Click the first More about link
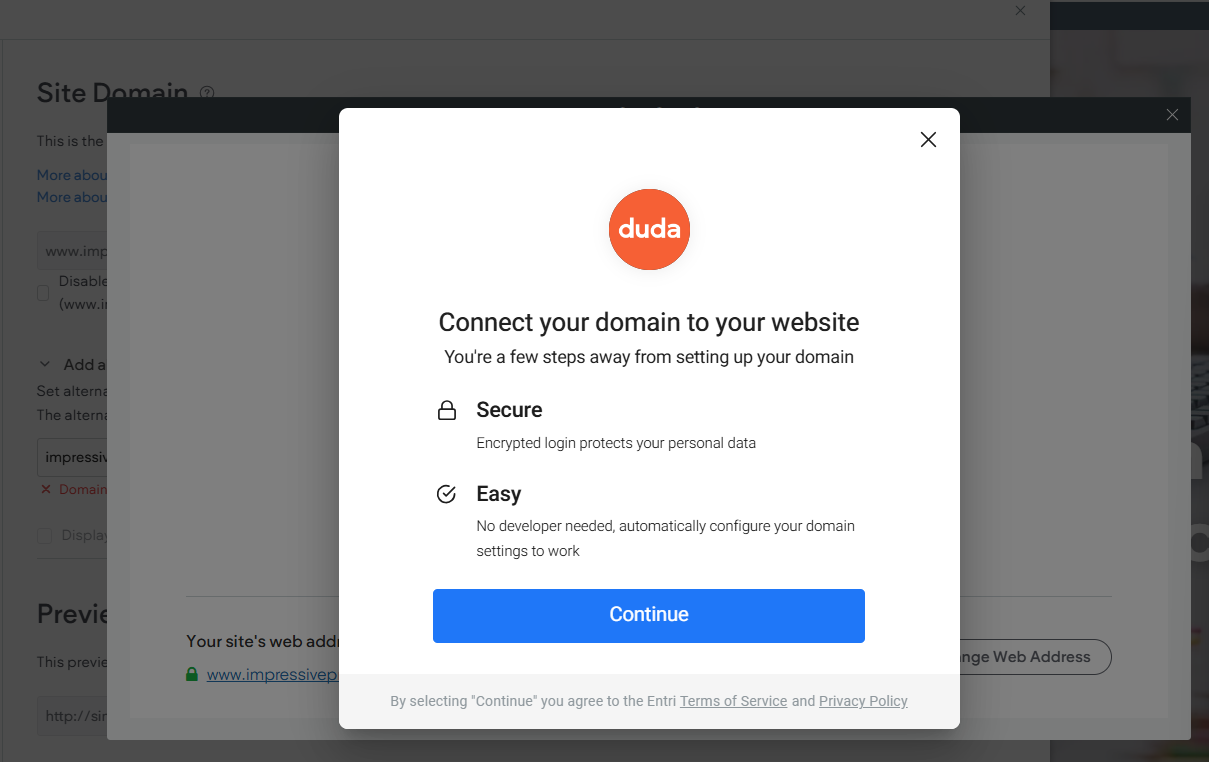 tap(72, 175)
